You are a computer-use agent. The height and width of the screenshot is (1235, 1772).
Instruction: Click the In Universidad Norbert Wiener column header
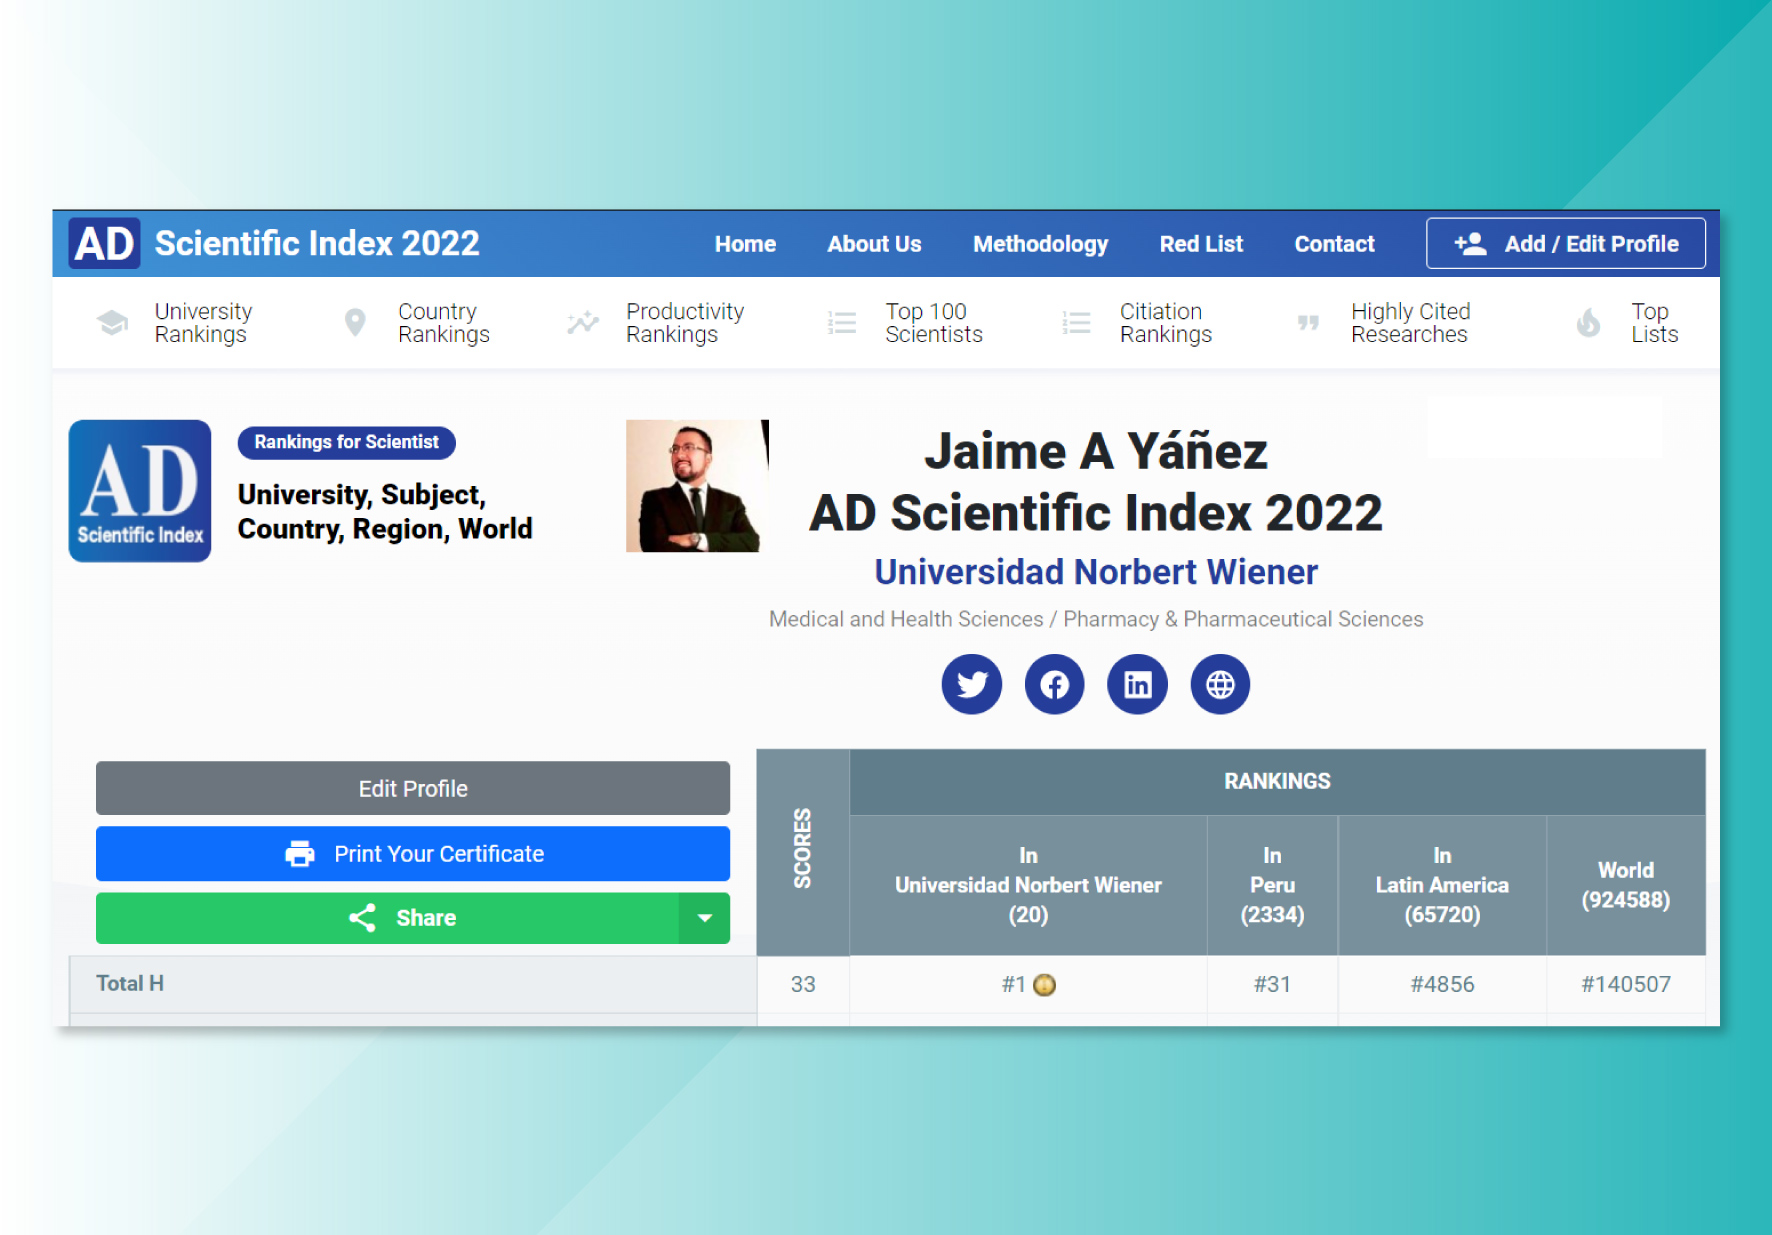tap(1028, 885)
